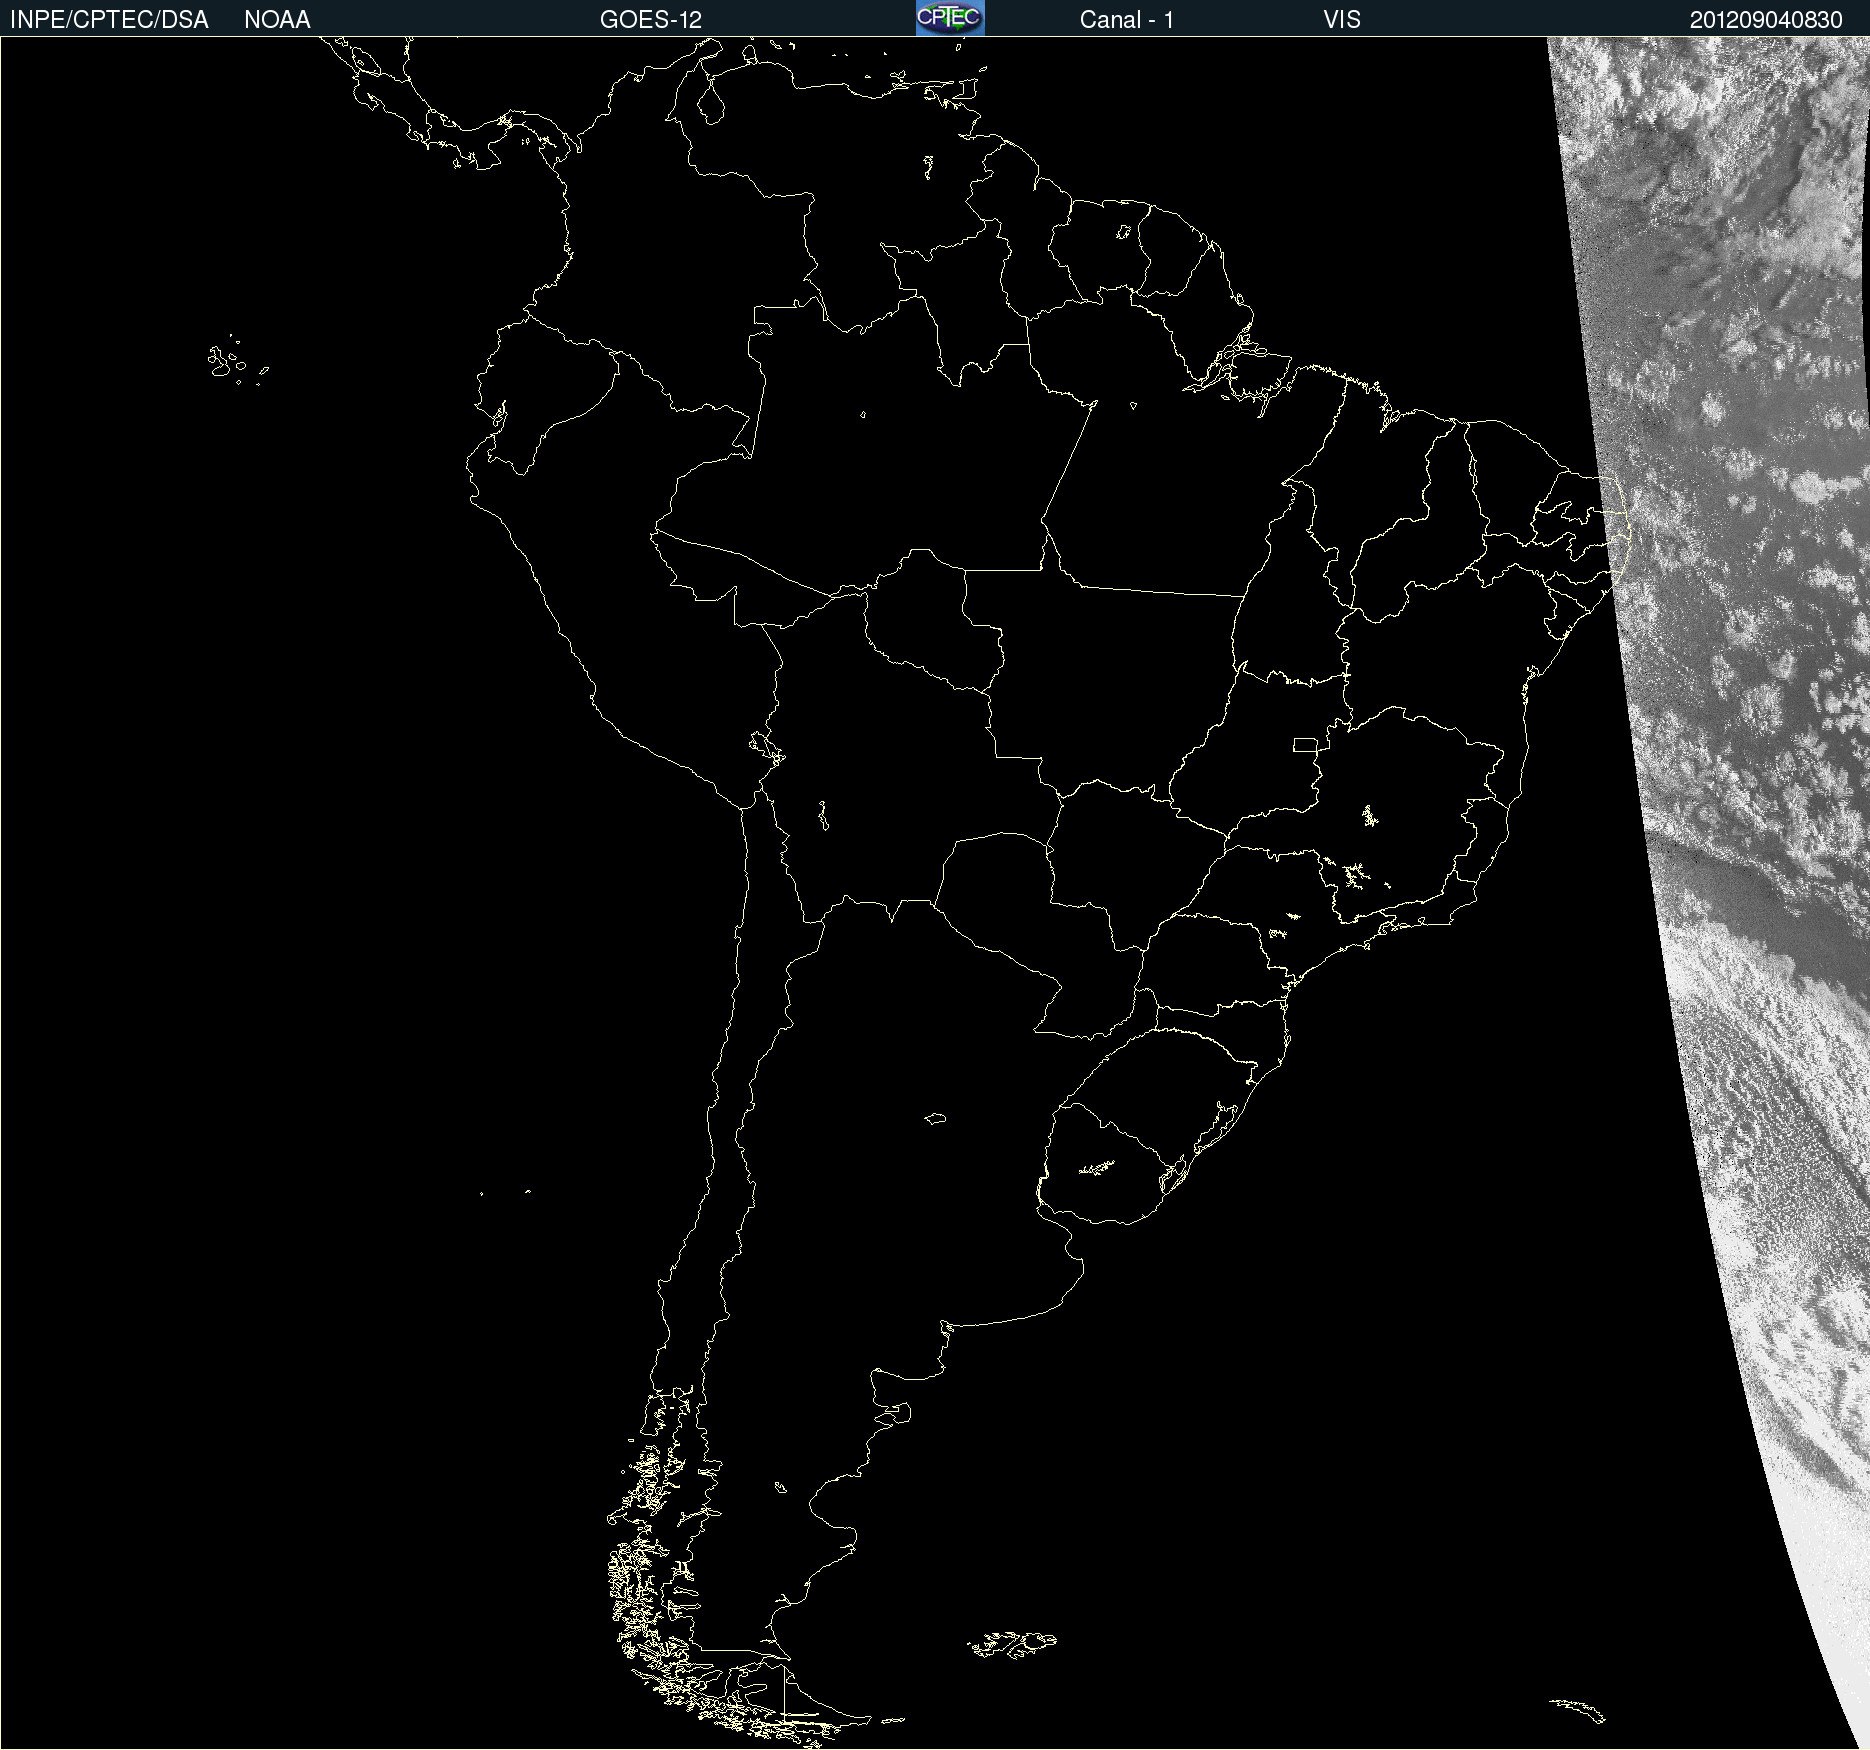Click the Canal - 1 label
This screenshot has width=1870, height=1750.
click(x=1127, y=20)
